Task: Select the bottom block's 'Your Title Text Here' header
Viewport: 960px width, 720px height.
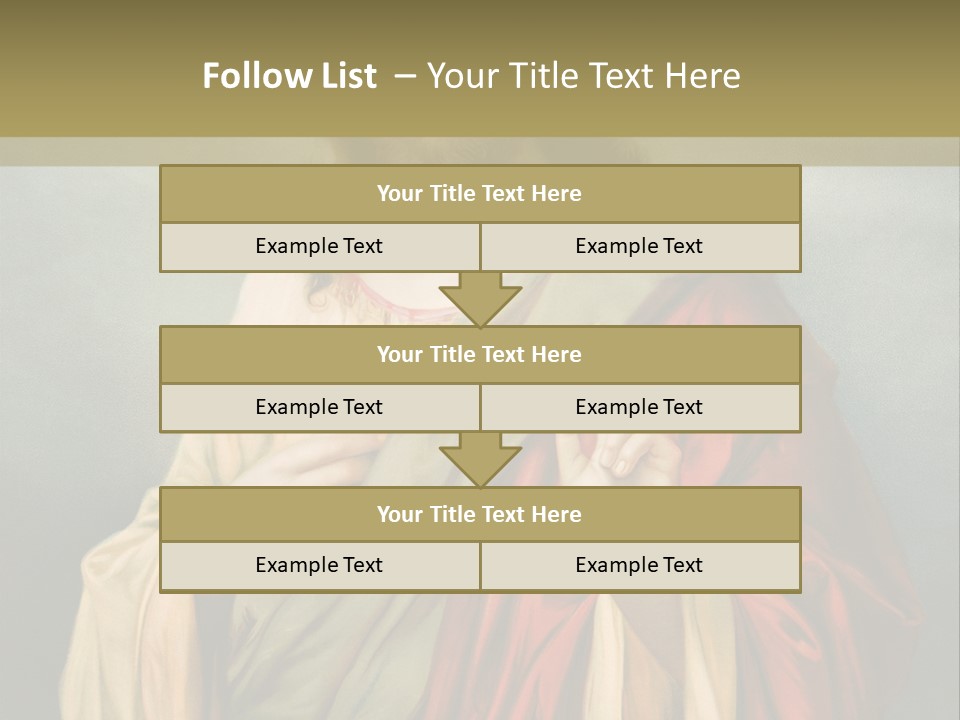Action: click(x=479, y=514)
